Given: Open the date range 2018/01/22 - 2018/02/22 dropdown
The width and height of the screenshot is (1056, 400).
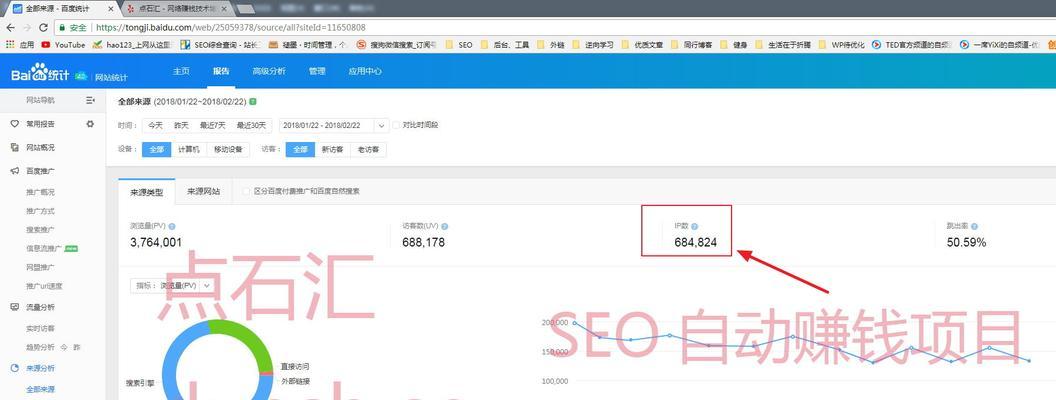Looking at the screenshot, I should [x=334, y=125].
